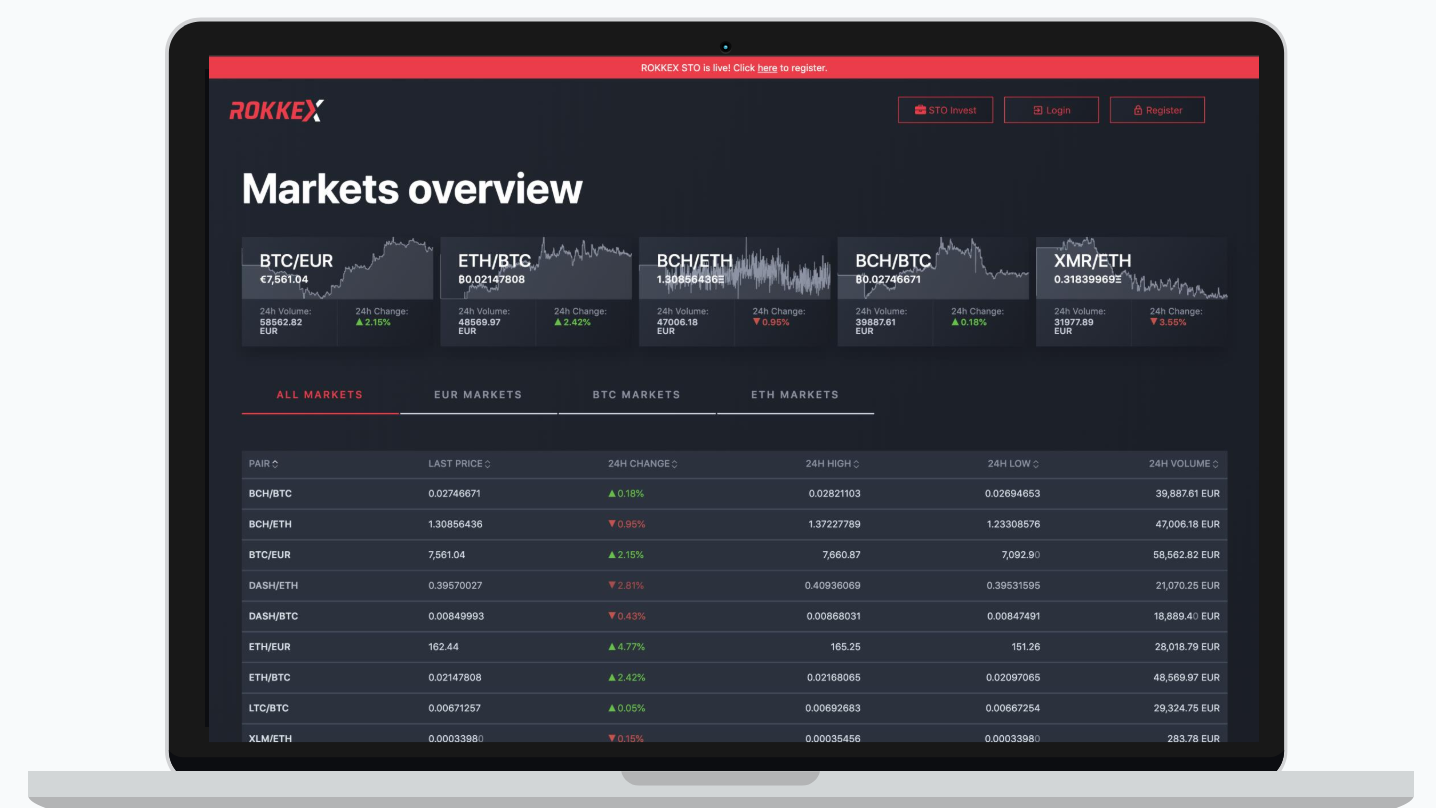Click the 24H low value 1.23308576
The height and width of the screenshot is (808, 1436).
coord(1013,524)
